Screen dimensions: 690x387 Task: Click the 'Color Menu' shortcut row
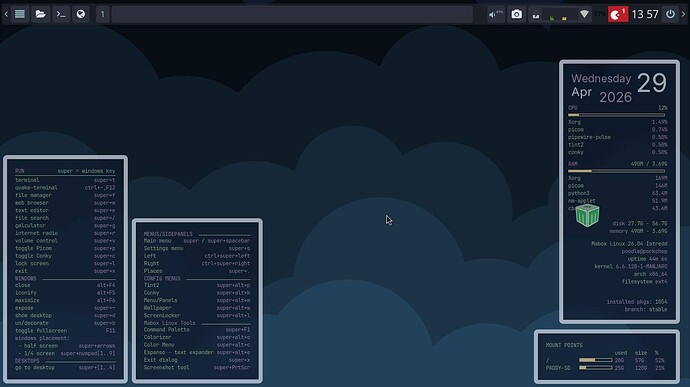click(197, 345)
